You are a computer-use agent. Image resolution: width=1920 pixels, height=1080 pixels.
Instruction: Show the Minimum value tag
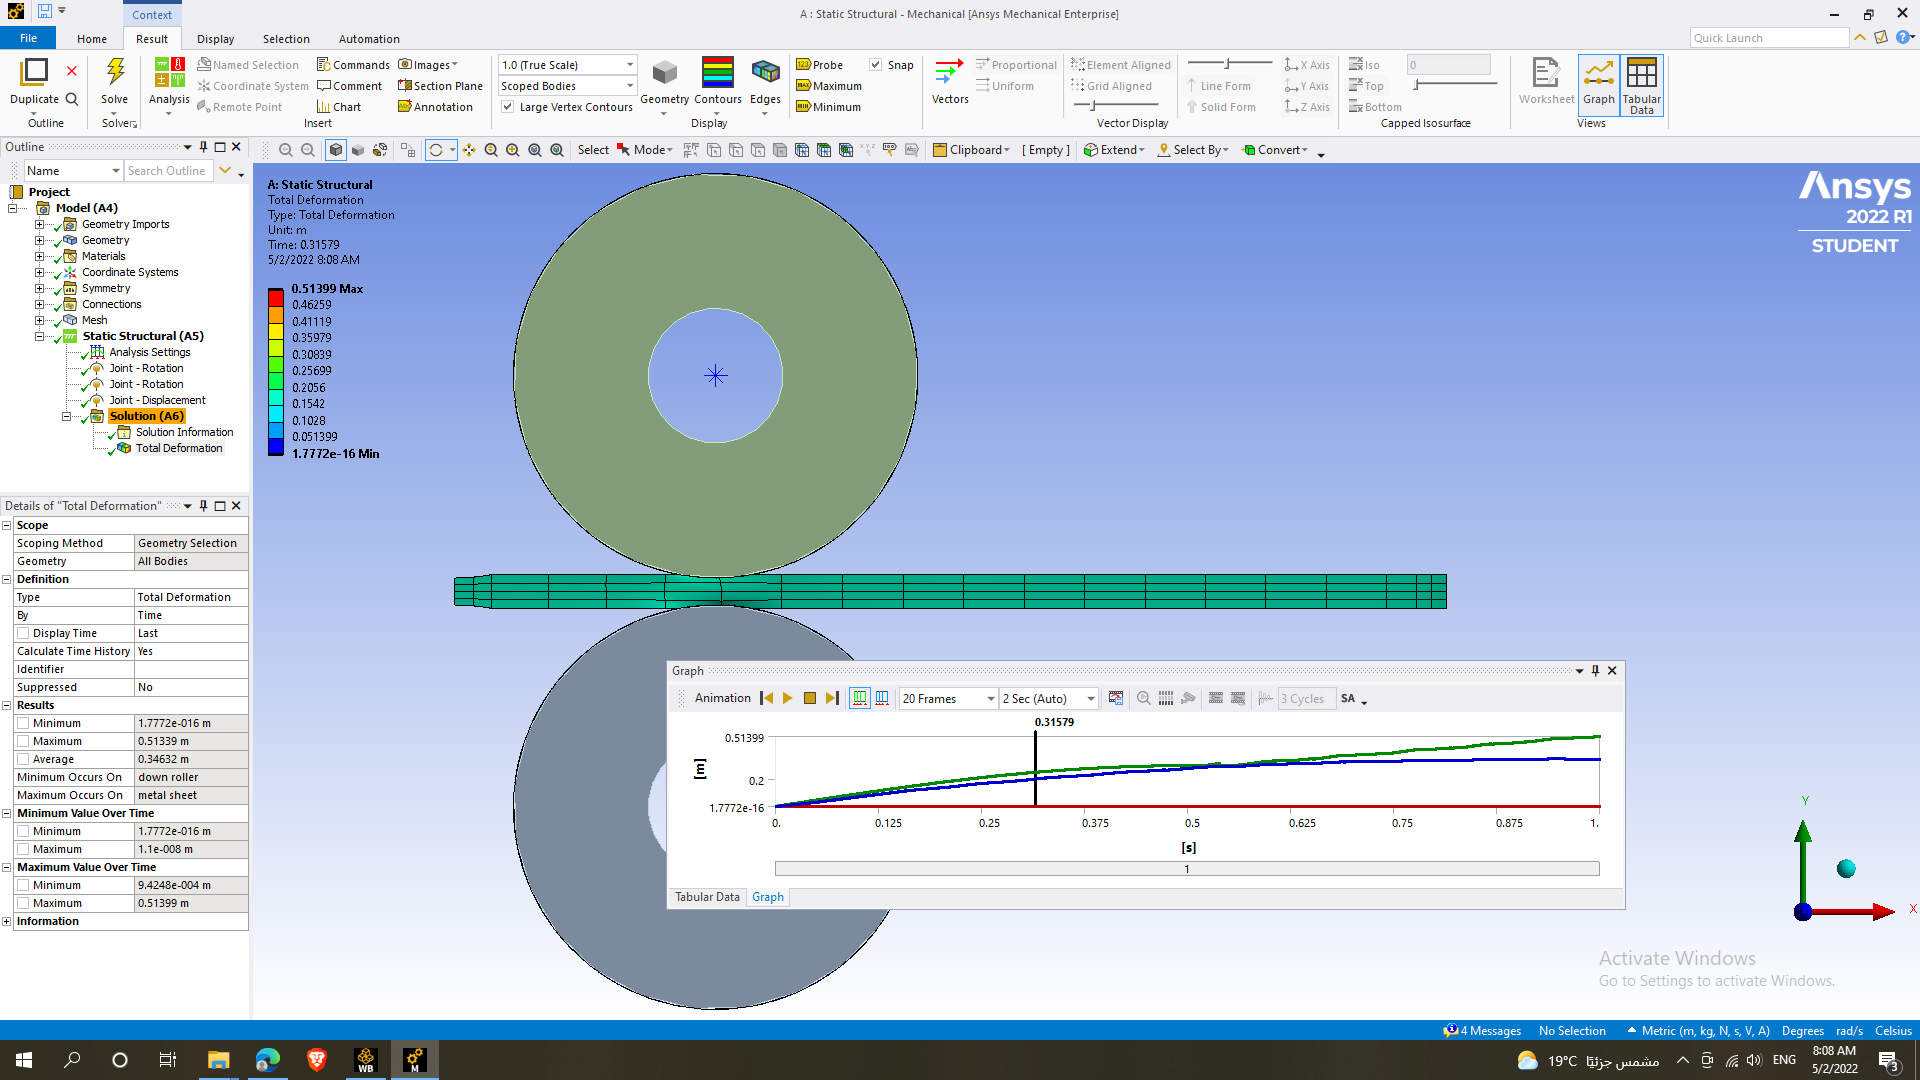pos(828,107)
